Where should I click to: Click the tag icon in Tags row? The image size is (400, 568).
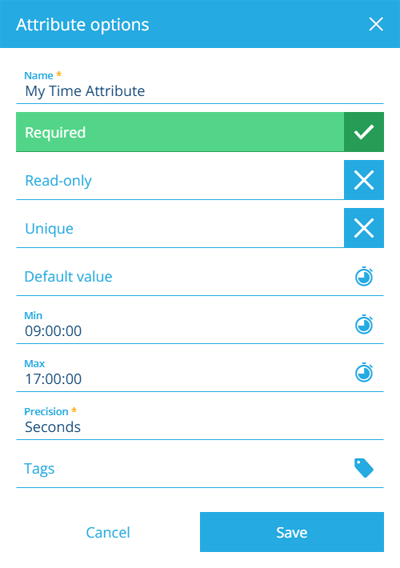364,468
